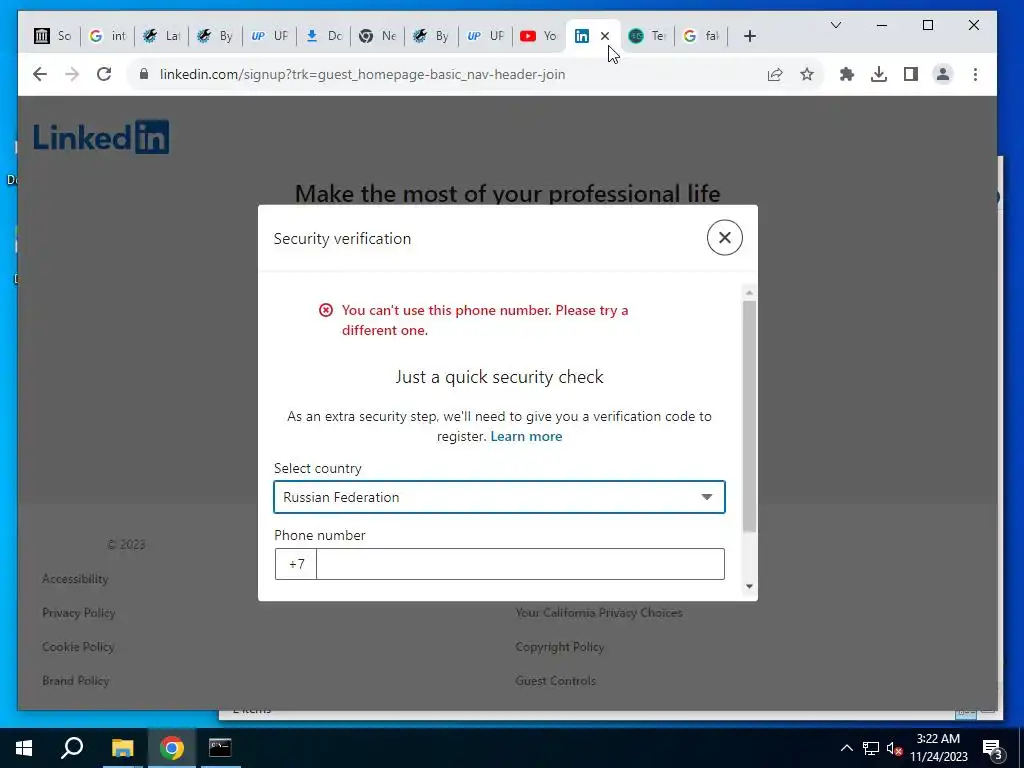Open the Cookie Policy footer link
This screenshot has width=1024, height=768.
(x=78, y=647)
